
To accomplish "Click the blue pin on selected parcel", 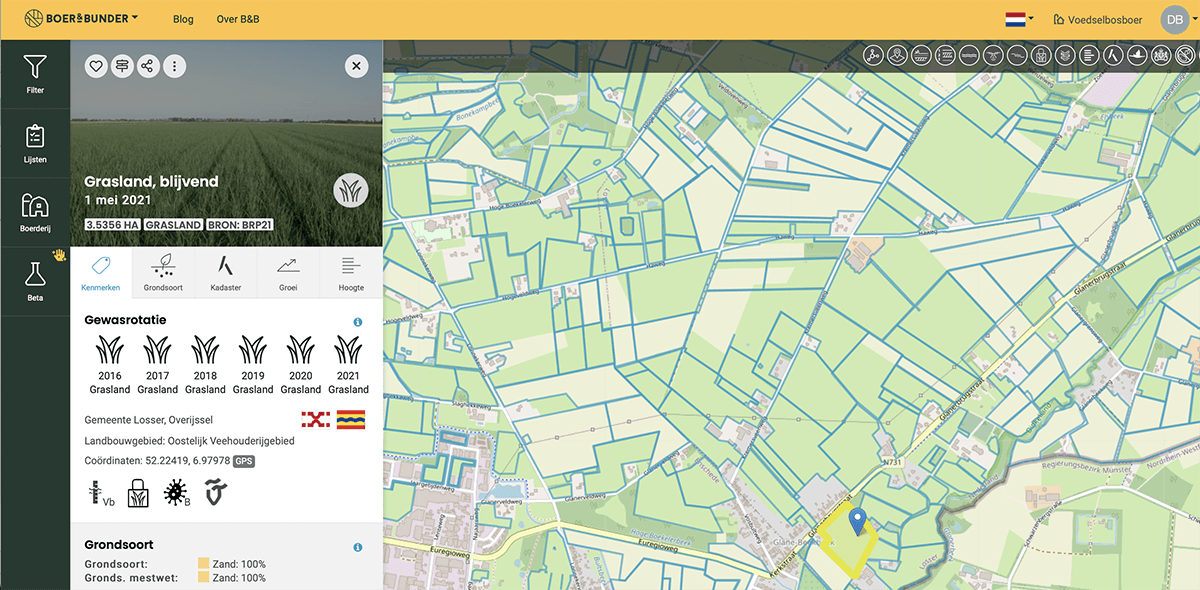I will pos(856,520).
